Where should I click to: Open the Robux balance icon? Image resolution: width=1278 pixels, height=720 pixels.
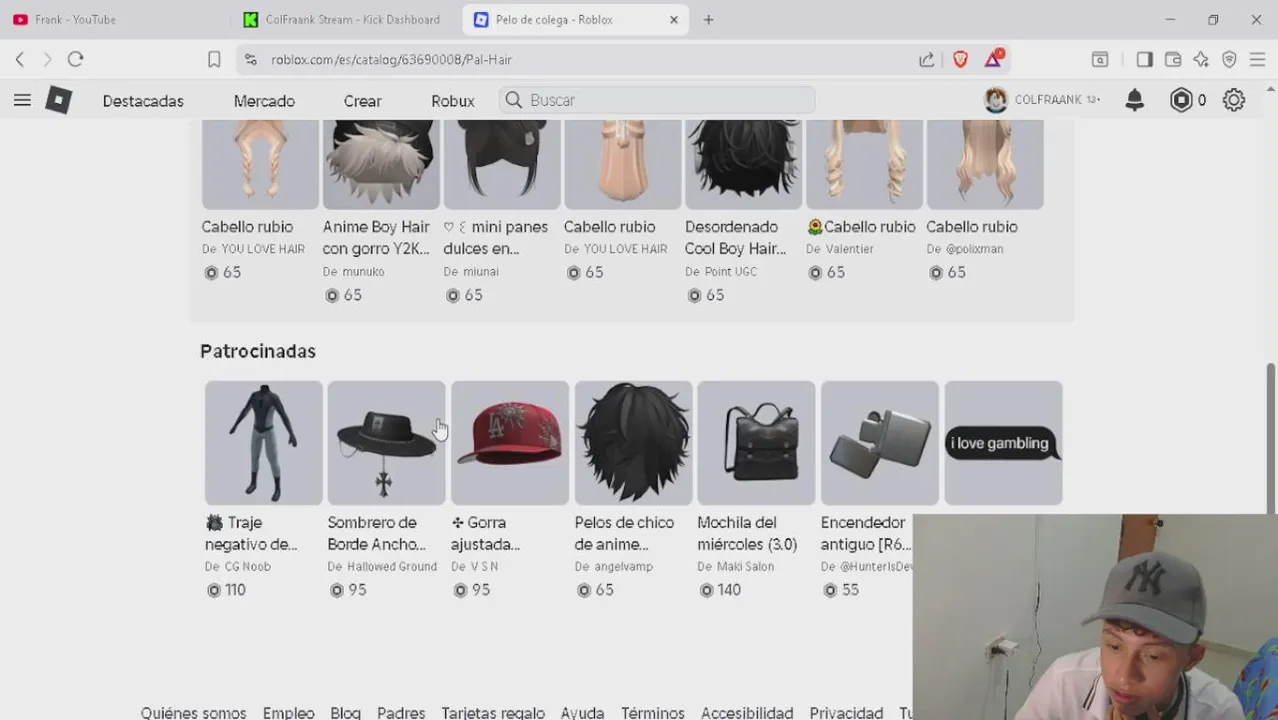(1181, 100)
